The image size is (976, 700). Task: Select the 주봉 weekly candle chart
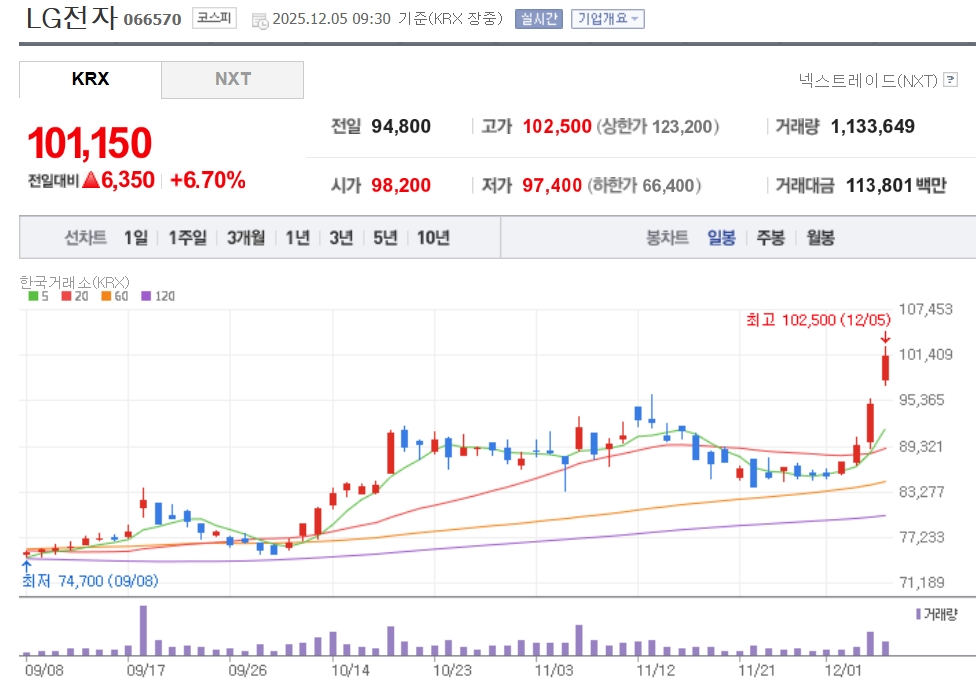[771, 238]
